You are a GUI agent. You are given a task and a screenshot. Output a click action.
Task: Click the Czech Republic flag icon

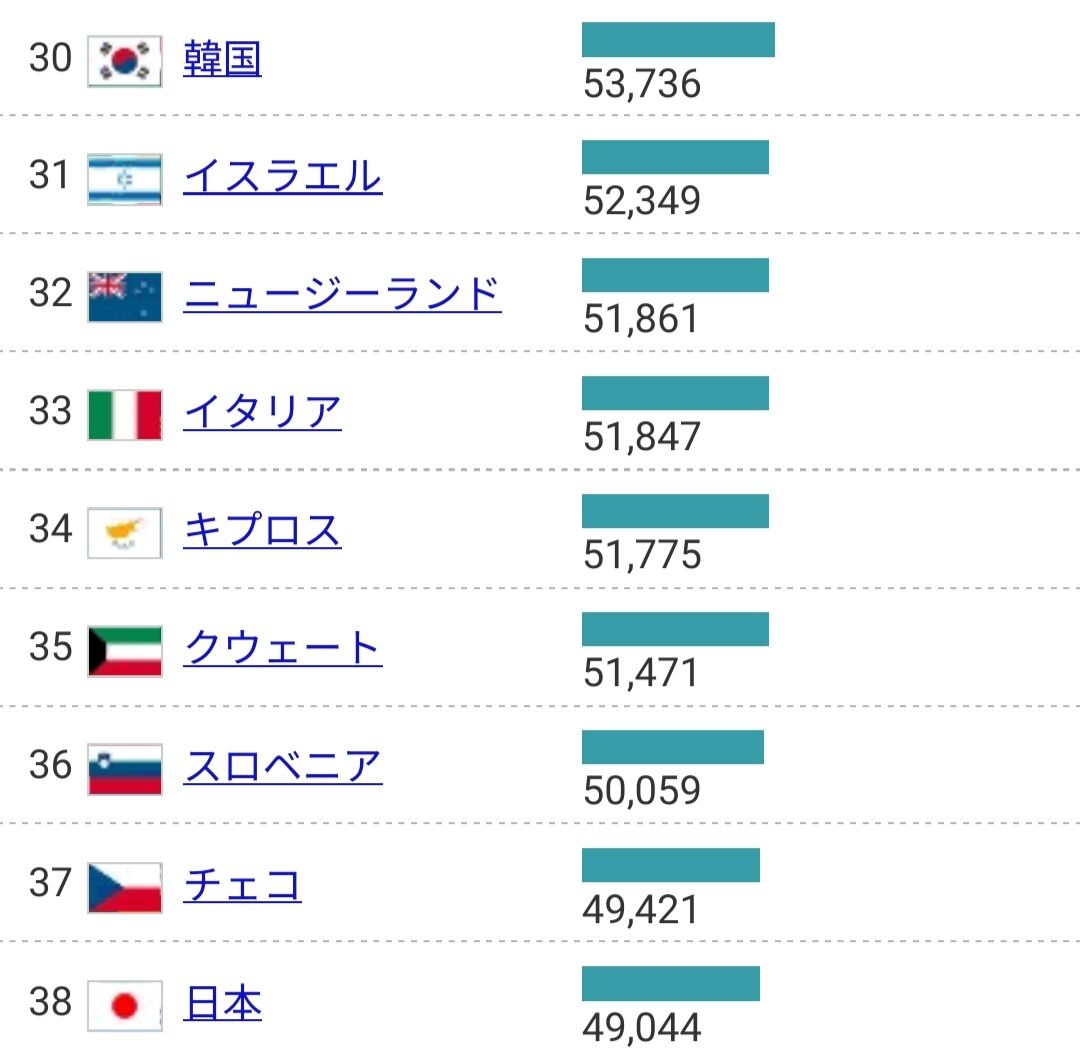pos(124,887)
